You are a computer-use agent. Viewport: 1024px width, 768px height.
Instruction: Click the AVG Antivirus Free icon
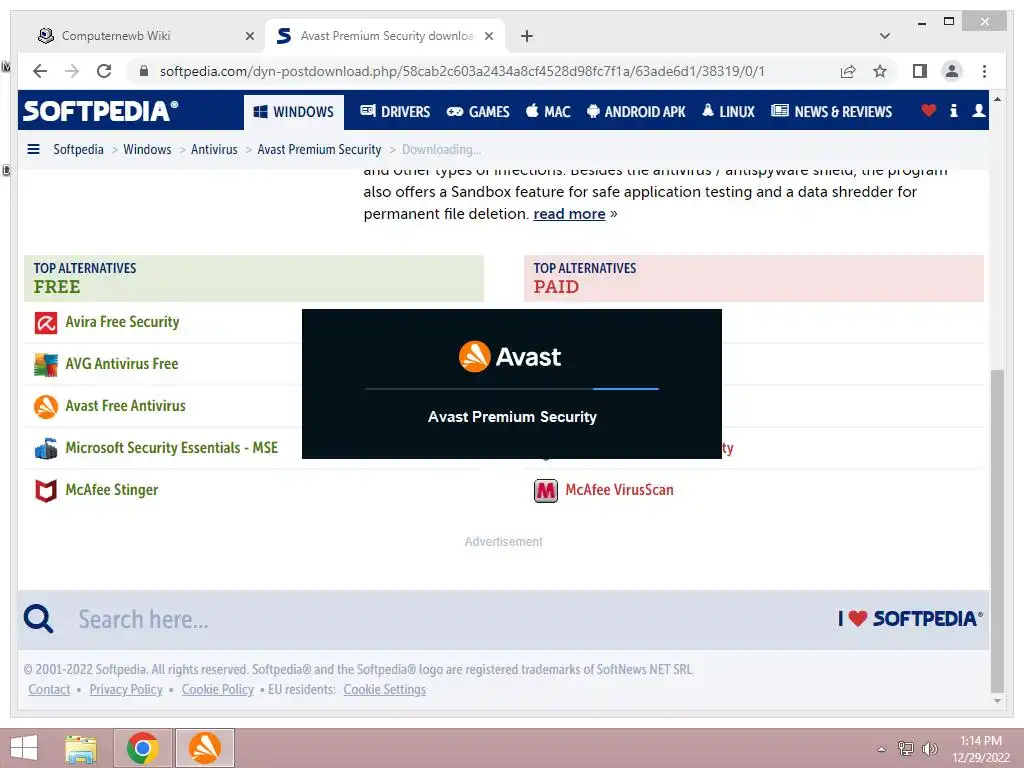pyautogui.click(x=46, y=364)
